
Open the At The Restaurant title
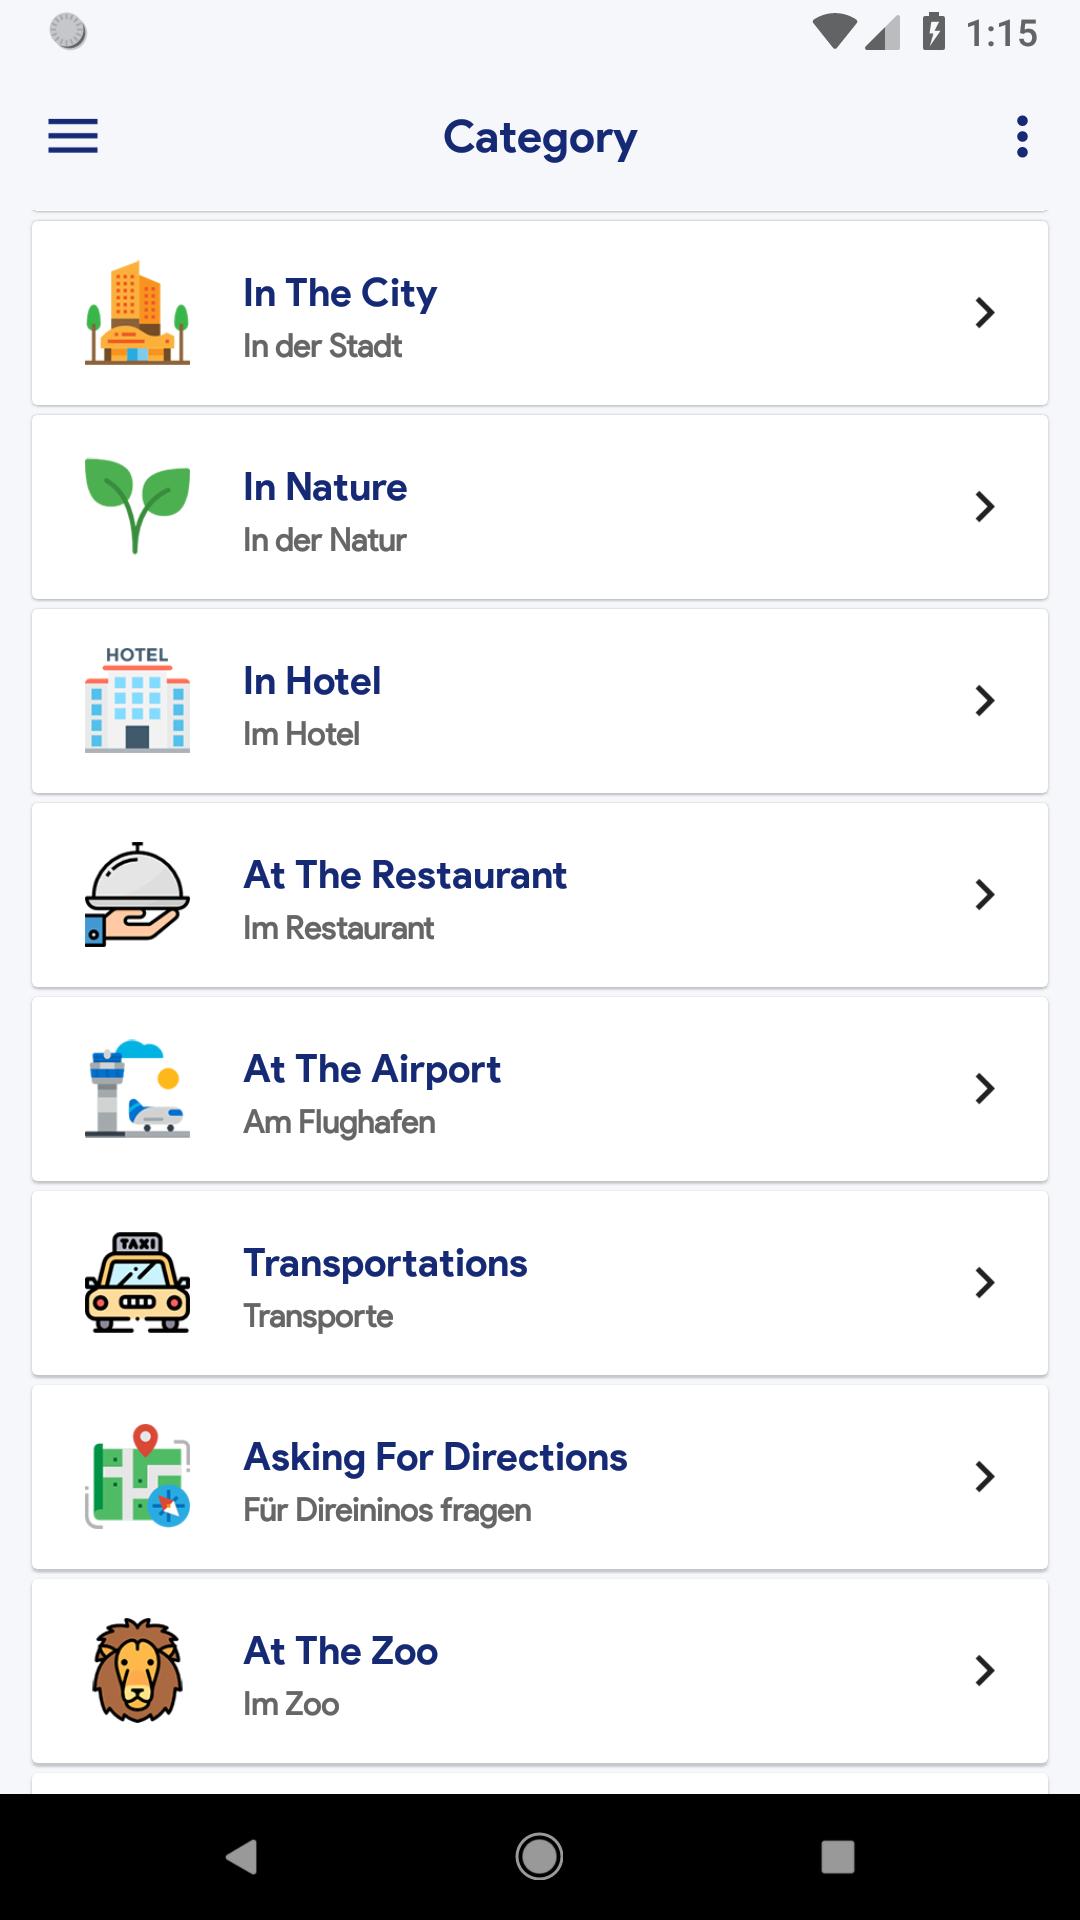[x=405, y=875]
